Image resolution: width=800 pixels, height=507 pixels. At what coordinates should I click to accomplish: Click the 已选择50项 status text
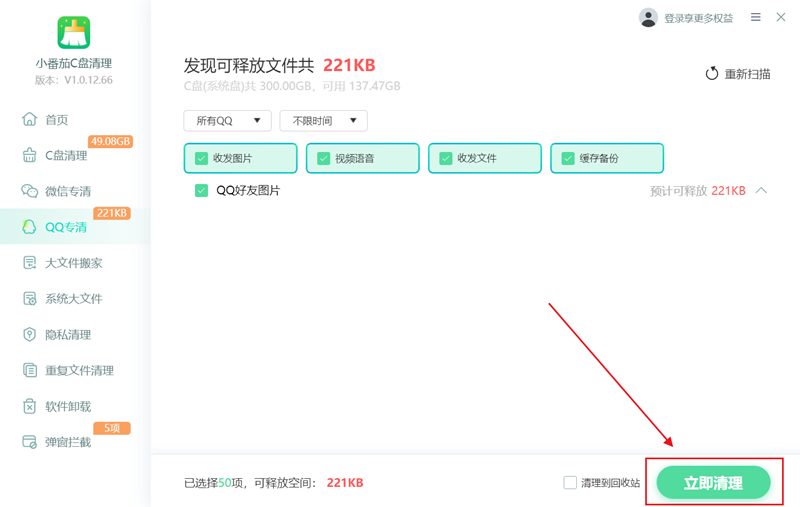(x=213, y=483)
